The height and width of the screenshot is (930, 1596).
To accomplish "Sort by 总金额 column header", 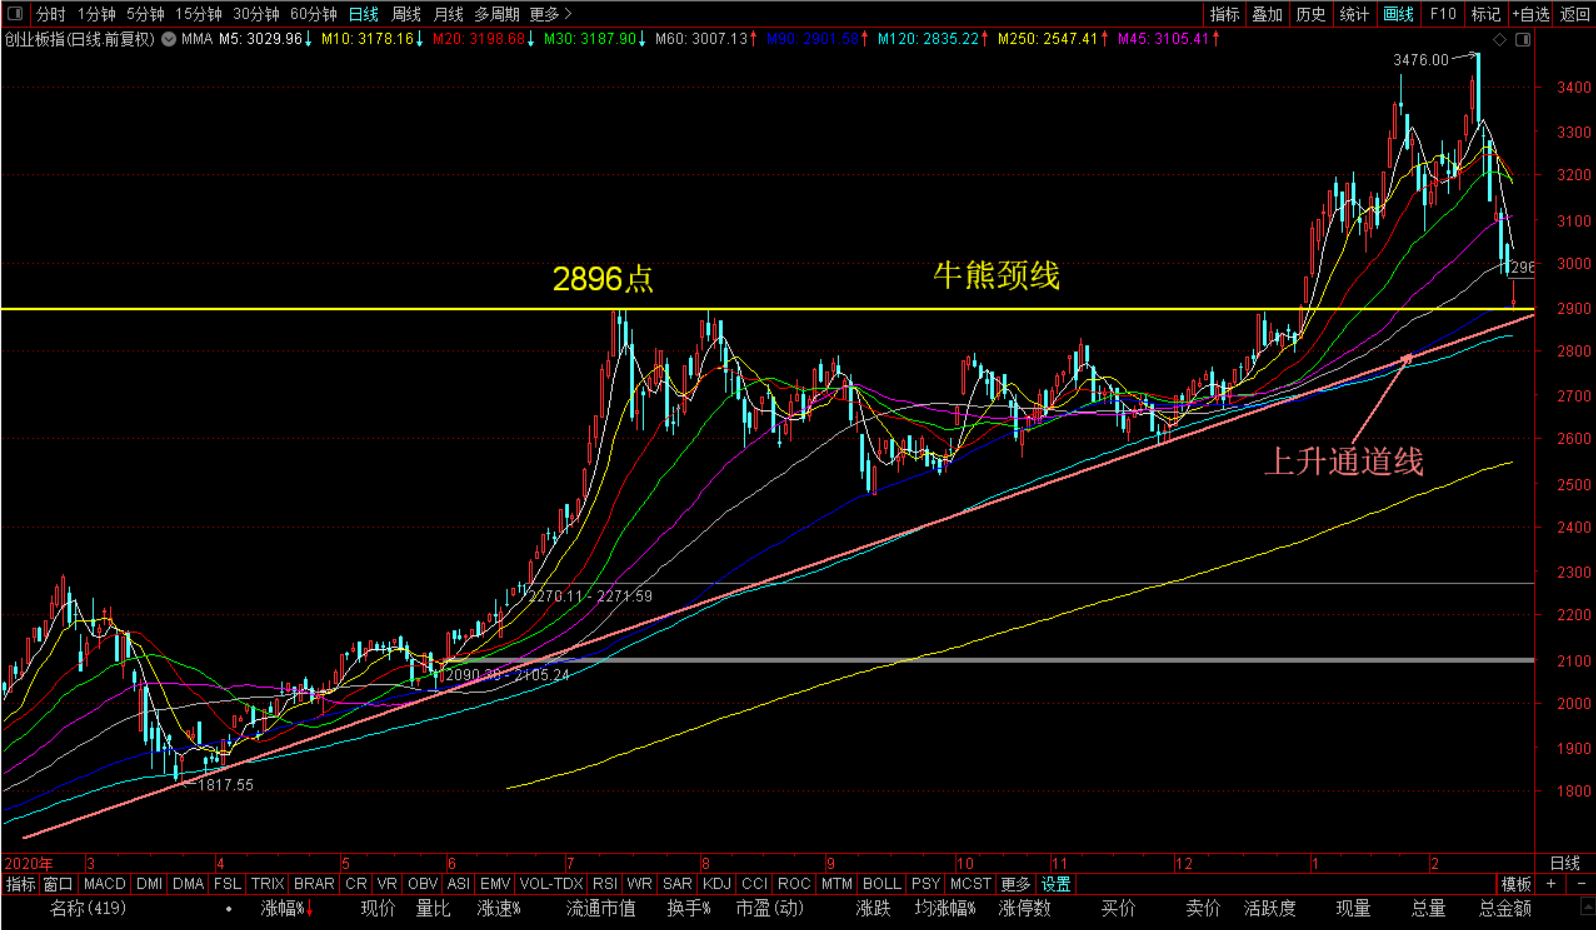I will point(1505,908).
